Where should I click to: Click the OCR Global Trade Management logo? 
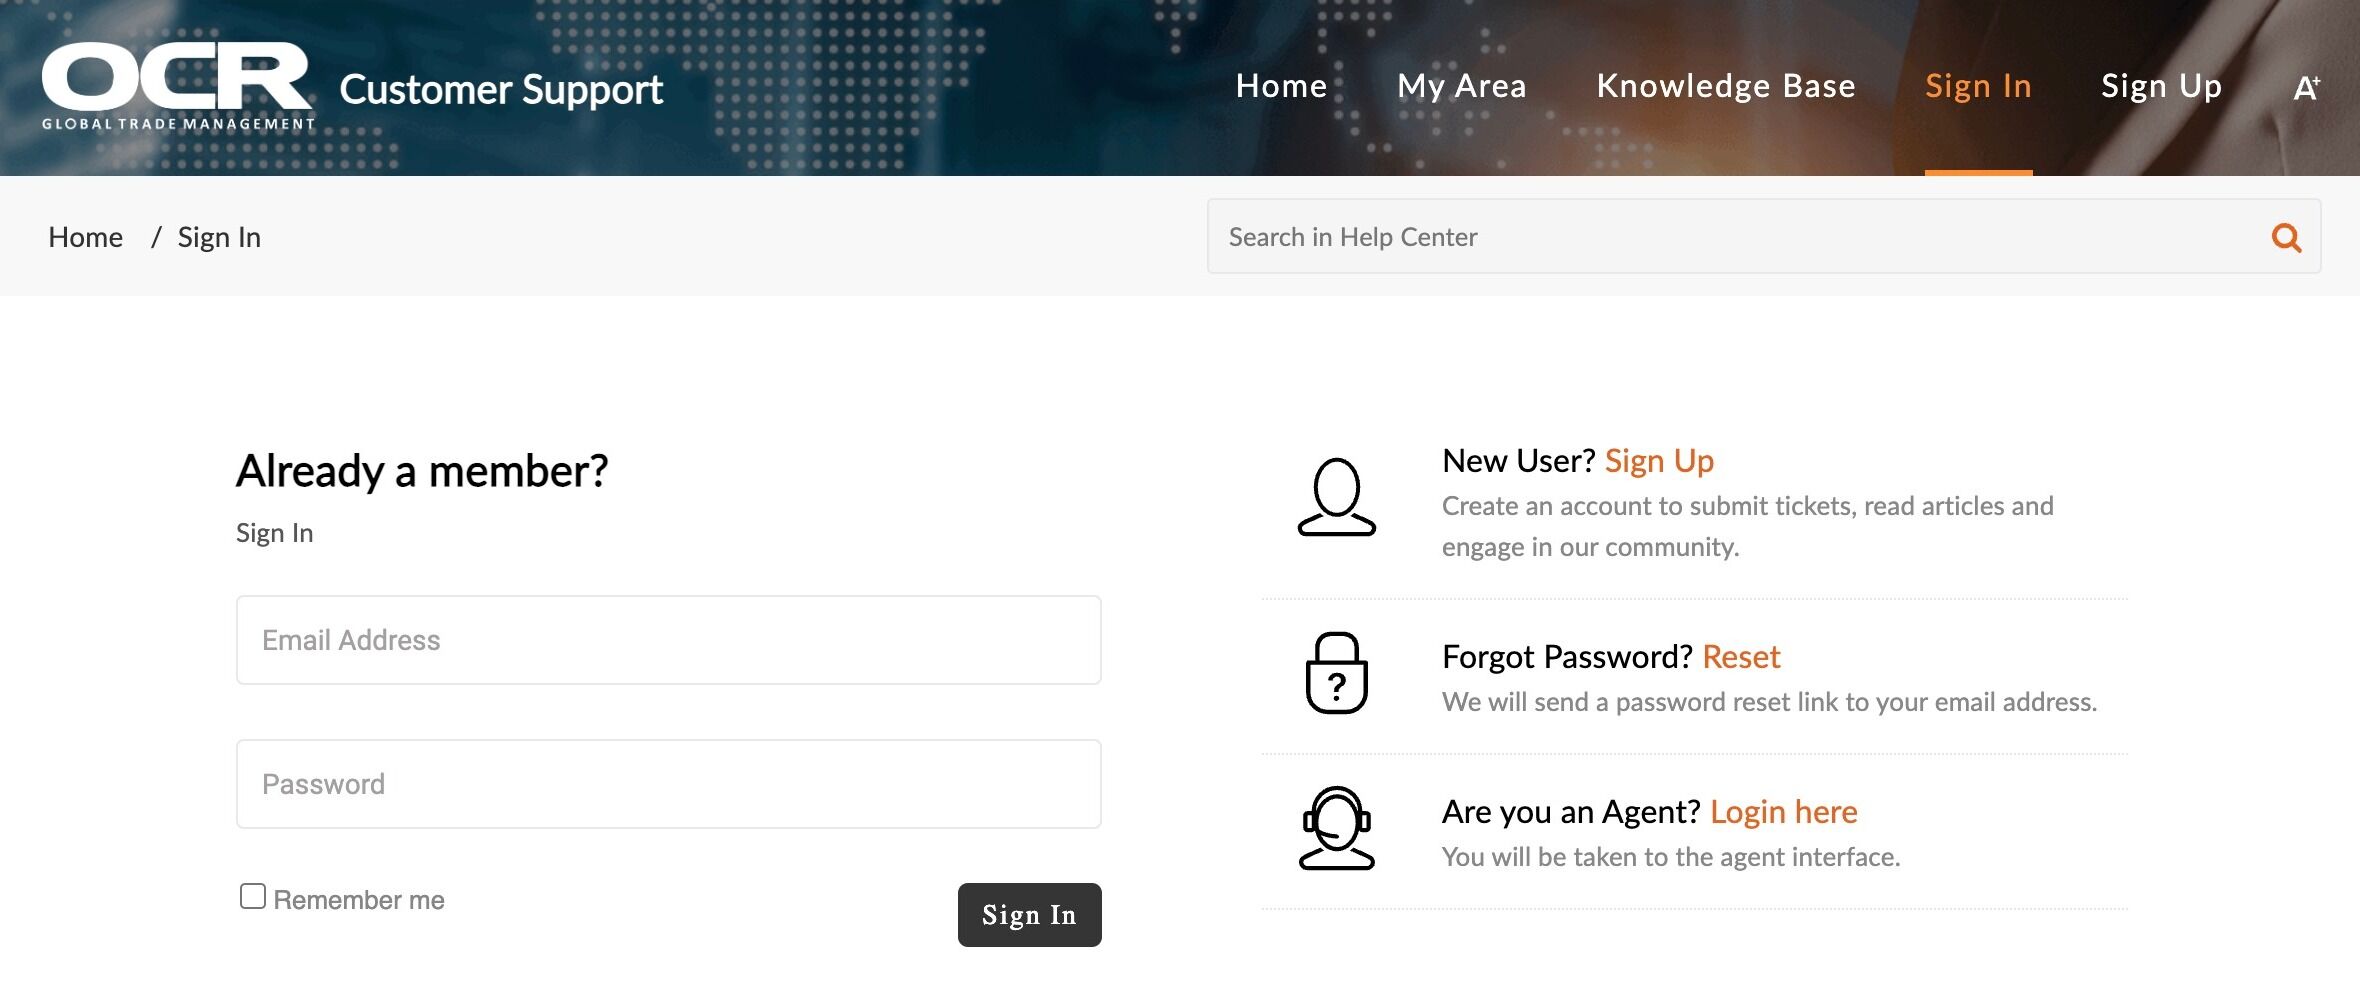click(178, 86)
